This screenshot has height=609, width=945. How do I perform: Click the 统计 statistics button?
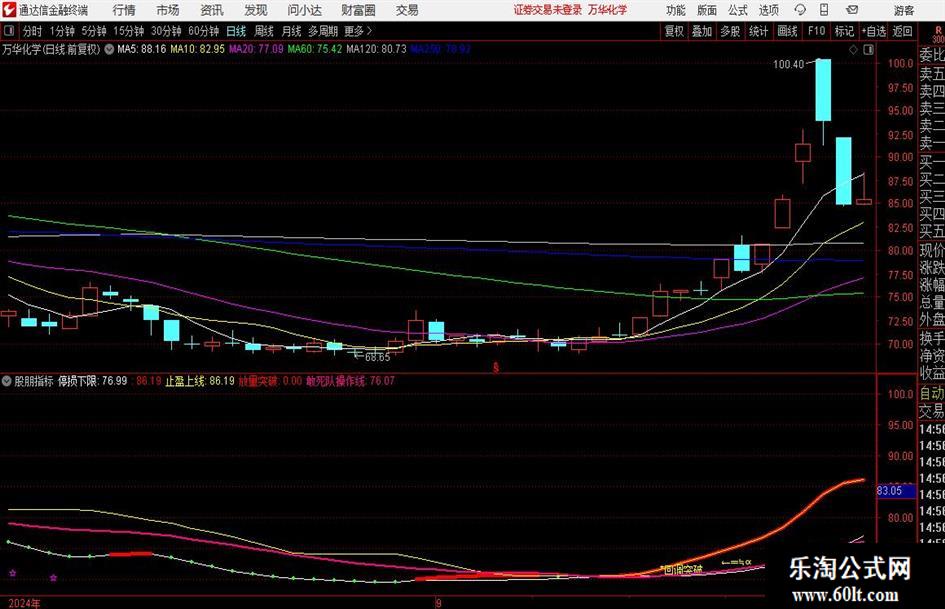[758, 31]
